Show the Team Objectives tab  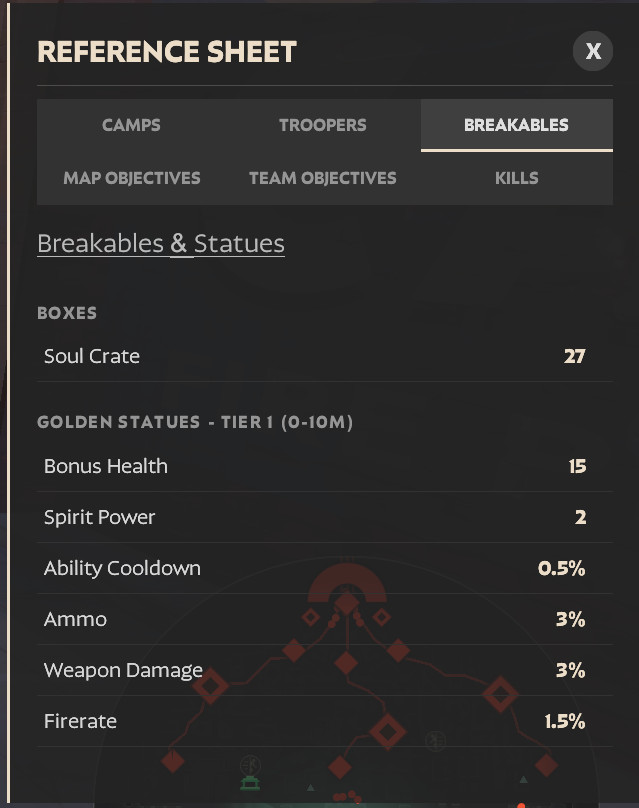[323, 178]
